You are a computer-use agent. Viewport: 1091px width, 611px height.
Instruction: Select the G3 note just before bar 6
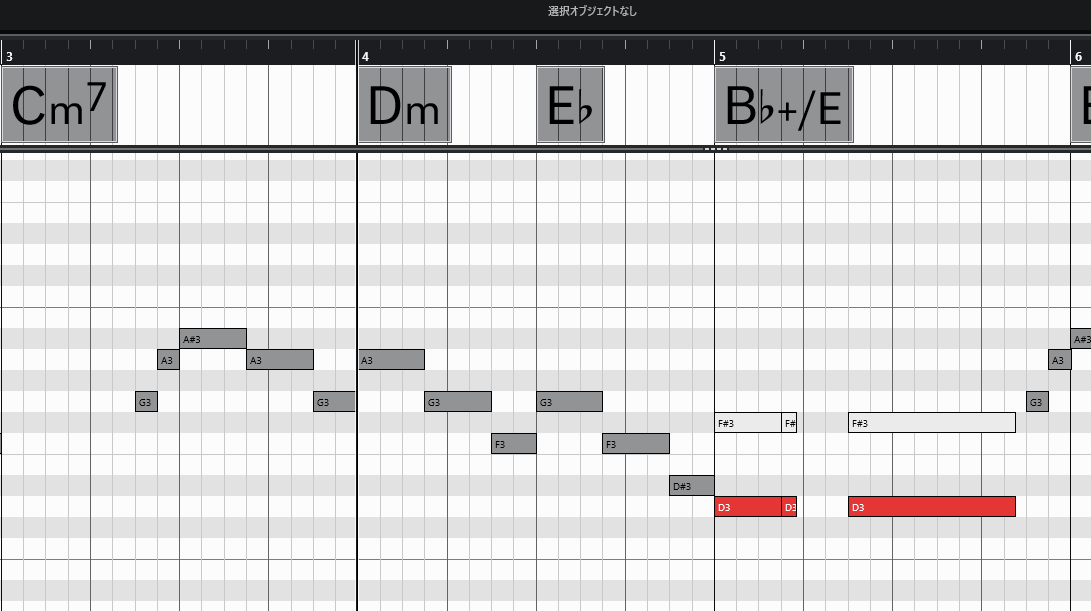pyautogui.click(x=1037, y=402)
